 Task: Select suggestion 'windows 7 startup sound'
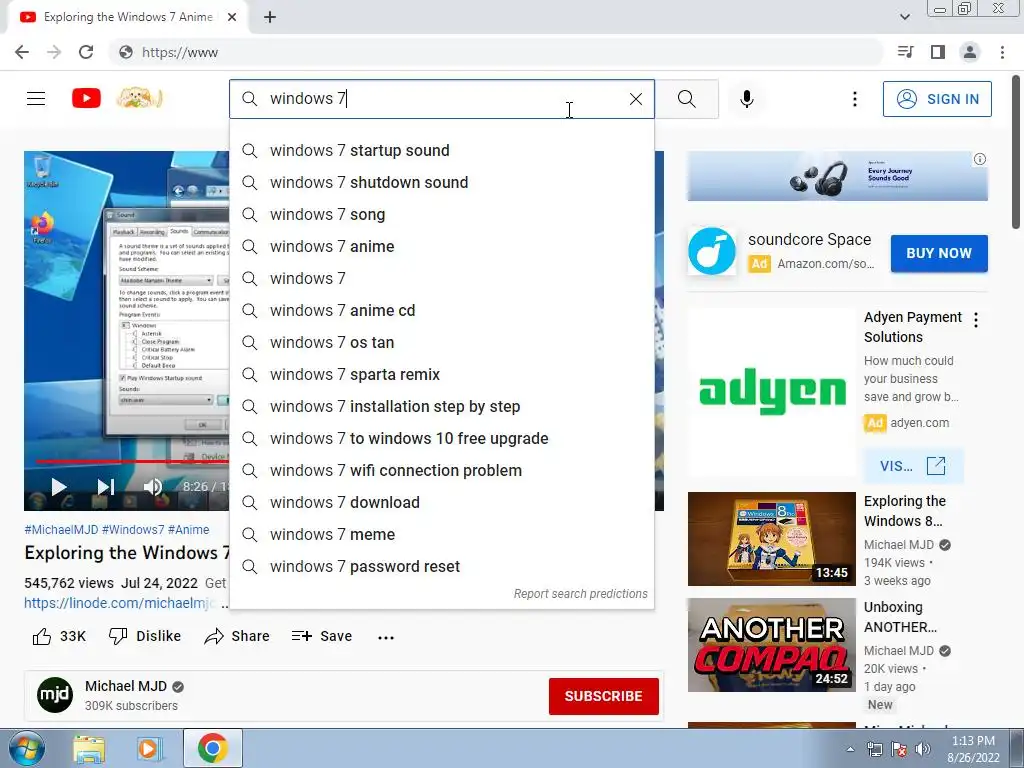point(441,150)
